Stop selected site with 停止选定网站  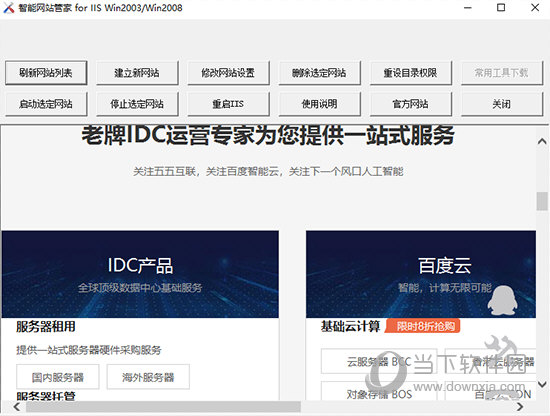pos(137,104)
